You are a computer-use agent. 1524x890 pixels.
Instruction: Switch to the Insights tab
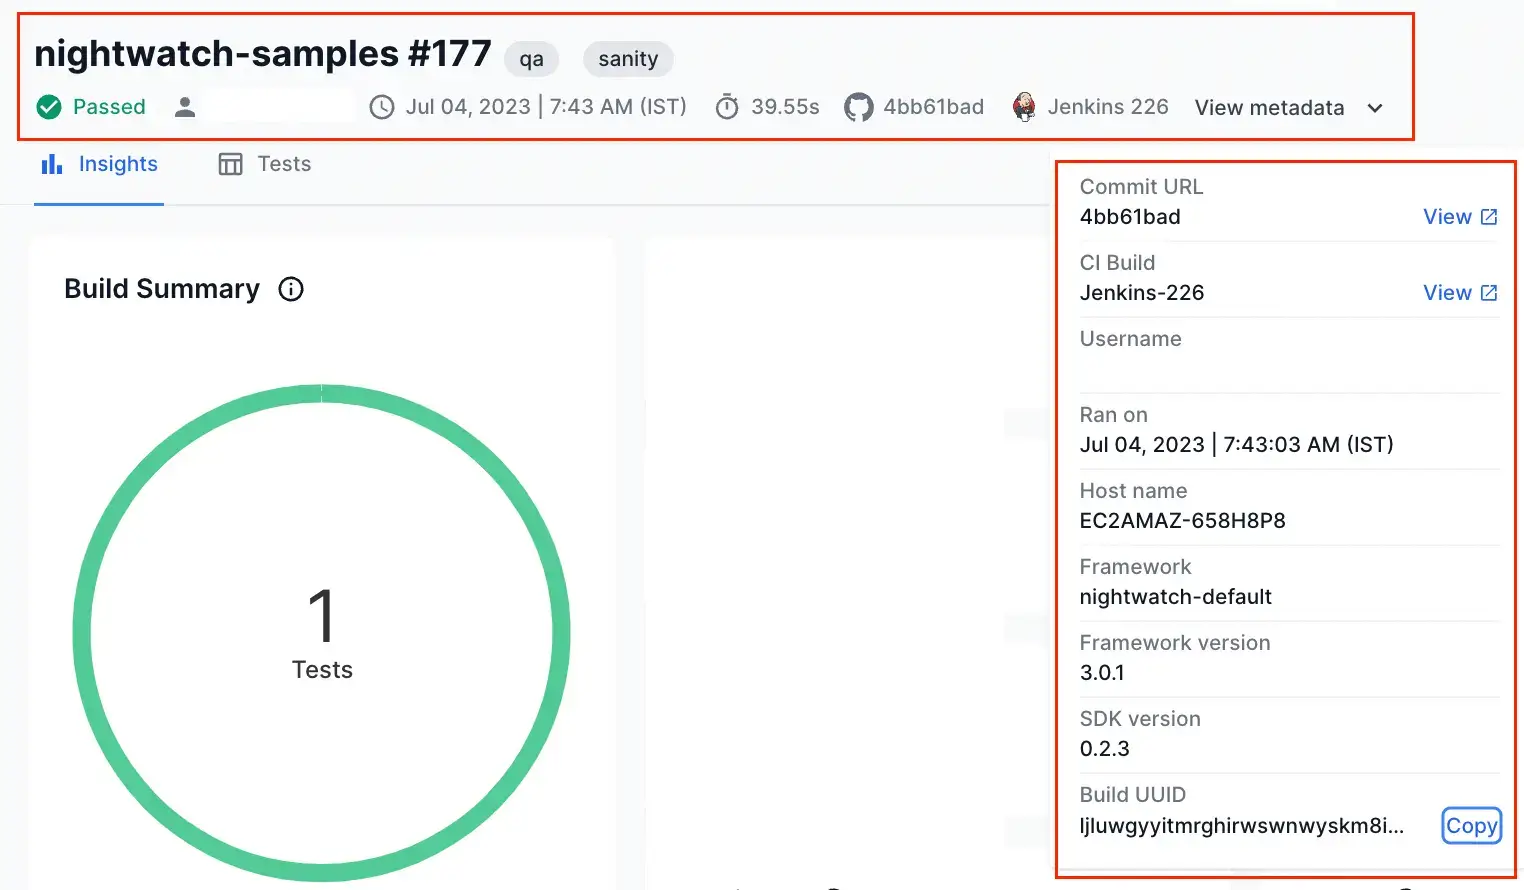coord(99,164)
